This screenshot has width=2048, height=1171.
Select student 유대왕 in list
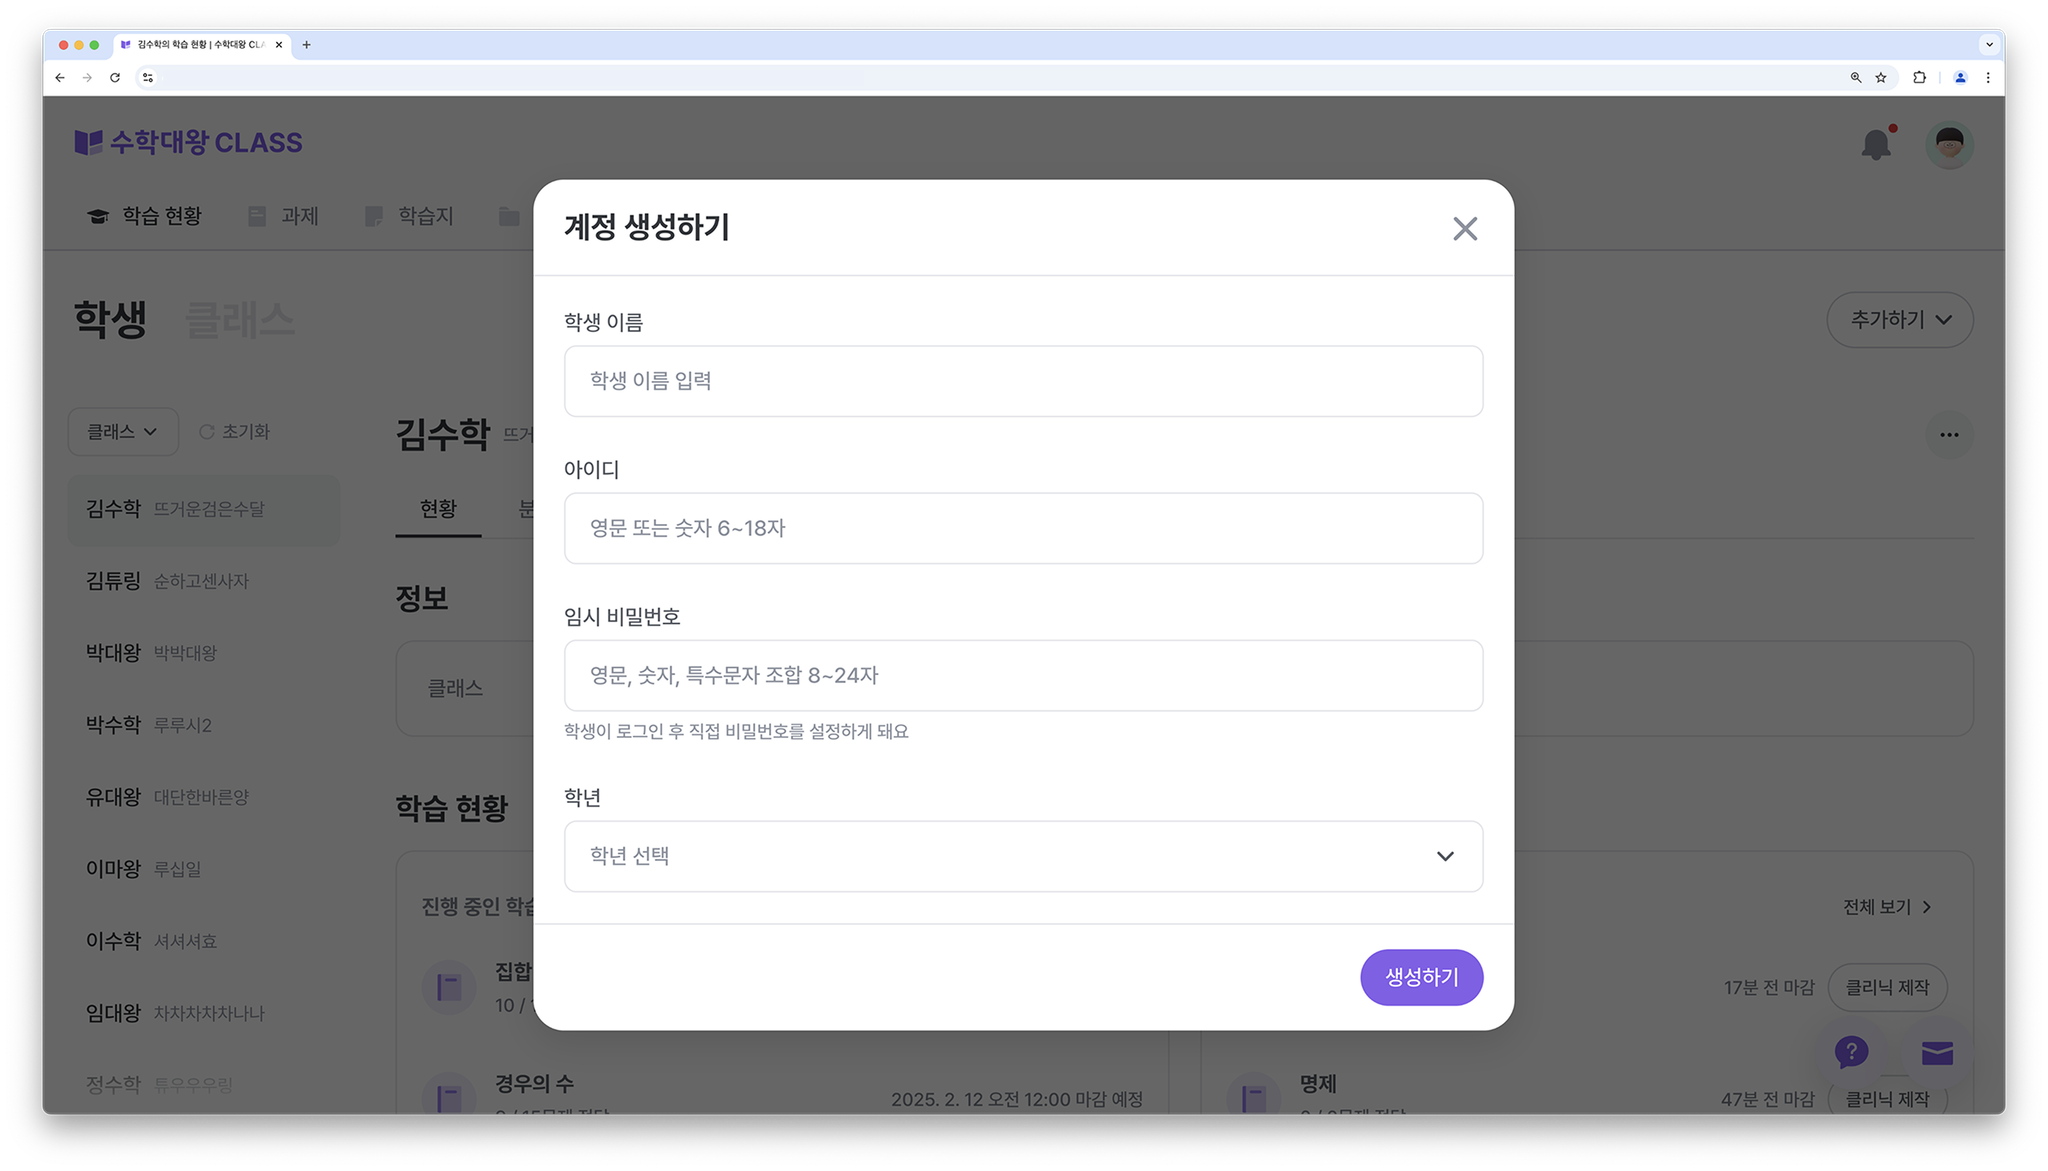point(204,797)
